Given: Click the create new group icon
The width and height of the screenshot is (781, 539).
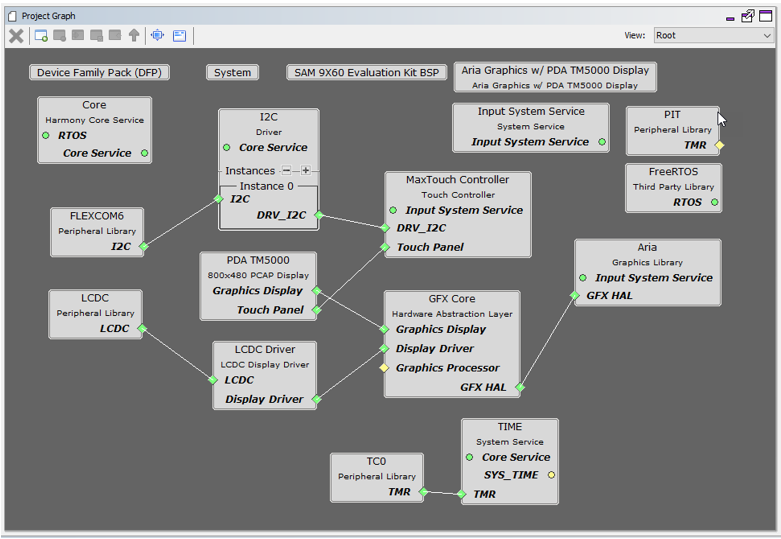Looking at the screenshot, I should pos(41,36).
